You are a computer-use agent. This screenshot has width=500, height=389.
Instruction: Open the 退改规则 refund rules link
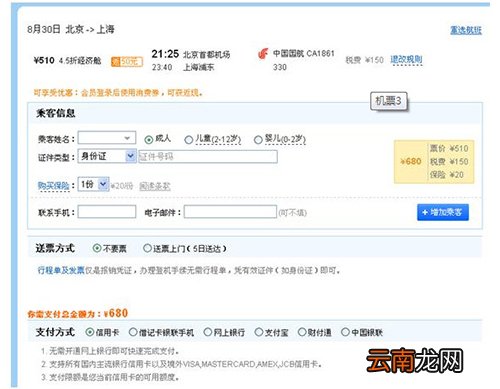[x=406, y=60]
